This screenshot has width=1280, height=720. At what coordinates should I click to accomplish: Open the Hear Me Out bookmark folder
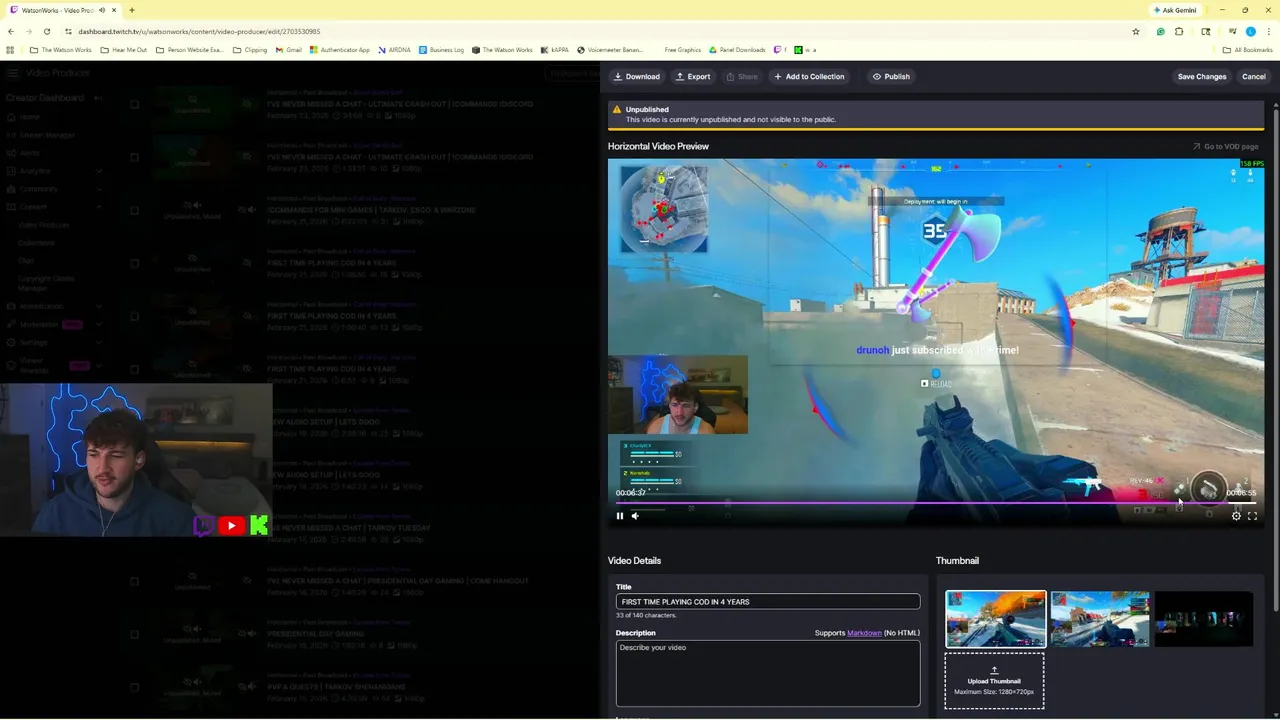(123, 50)
